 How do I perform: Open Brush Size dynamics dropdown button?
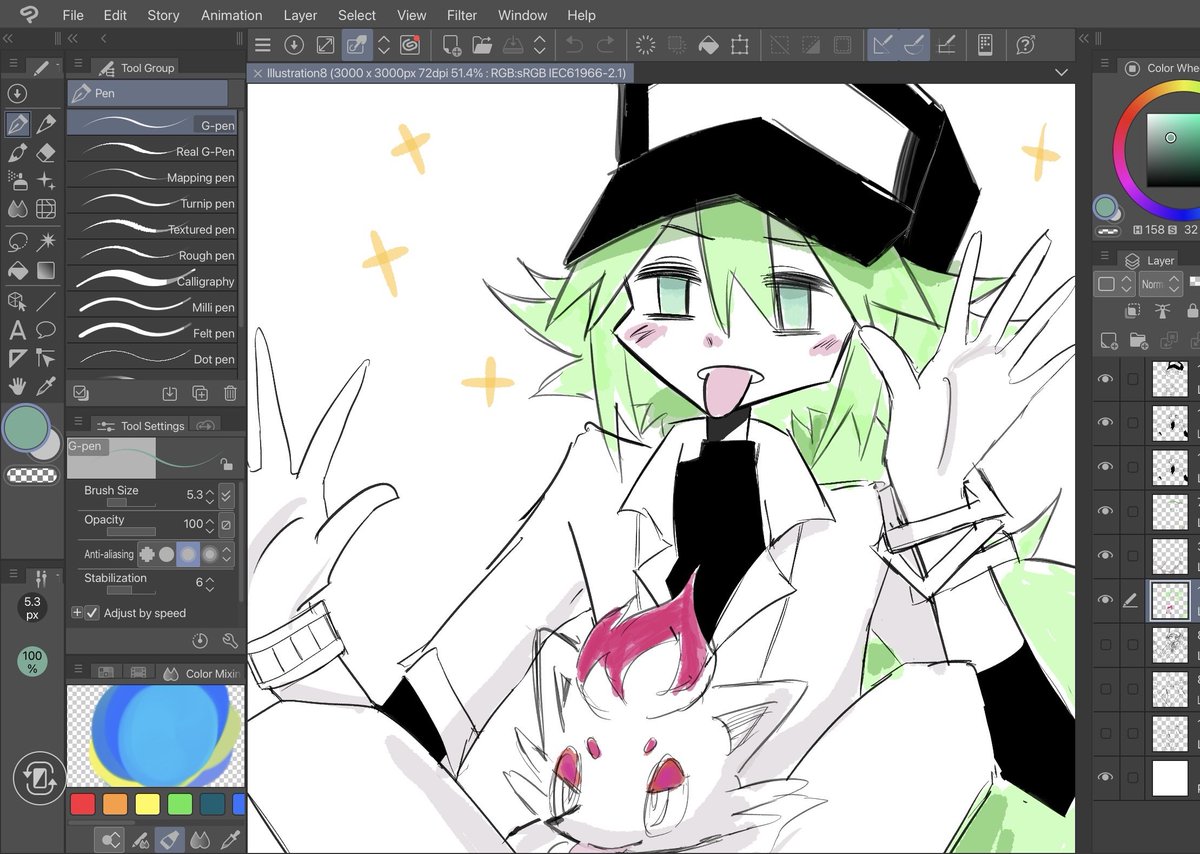tap(227, 495)
